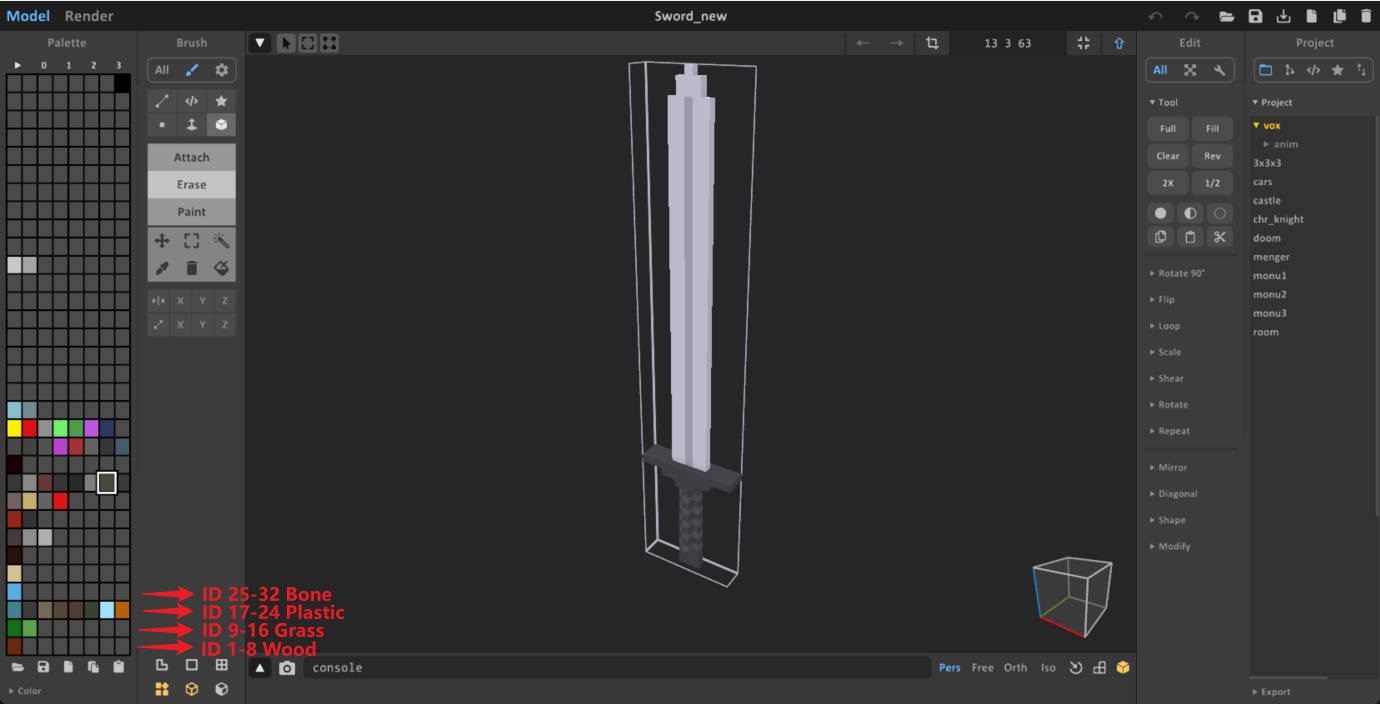
Task: Click the 2X scale button
Action: tap(1167, 183)
